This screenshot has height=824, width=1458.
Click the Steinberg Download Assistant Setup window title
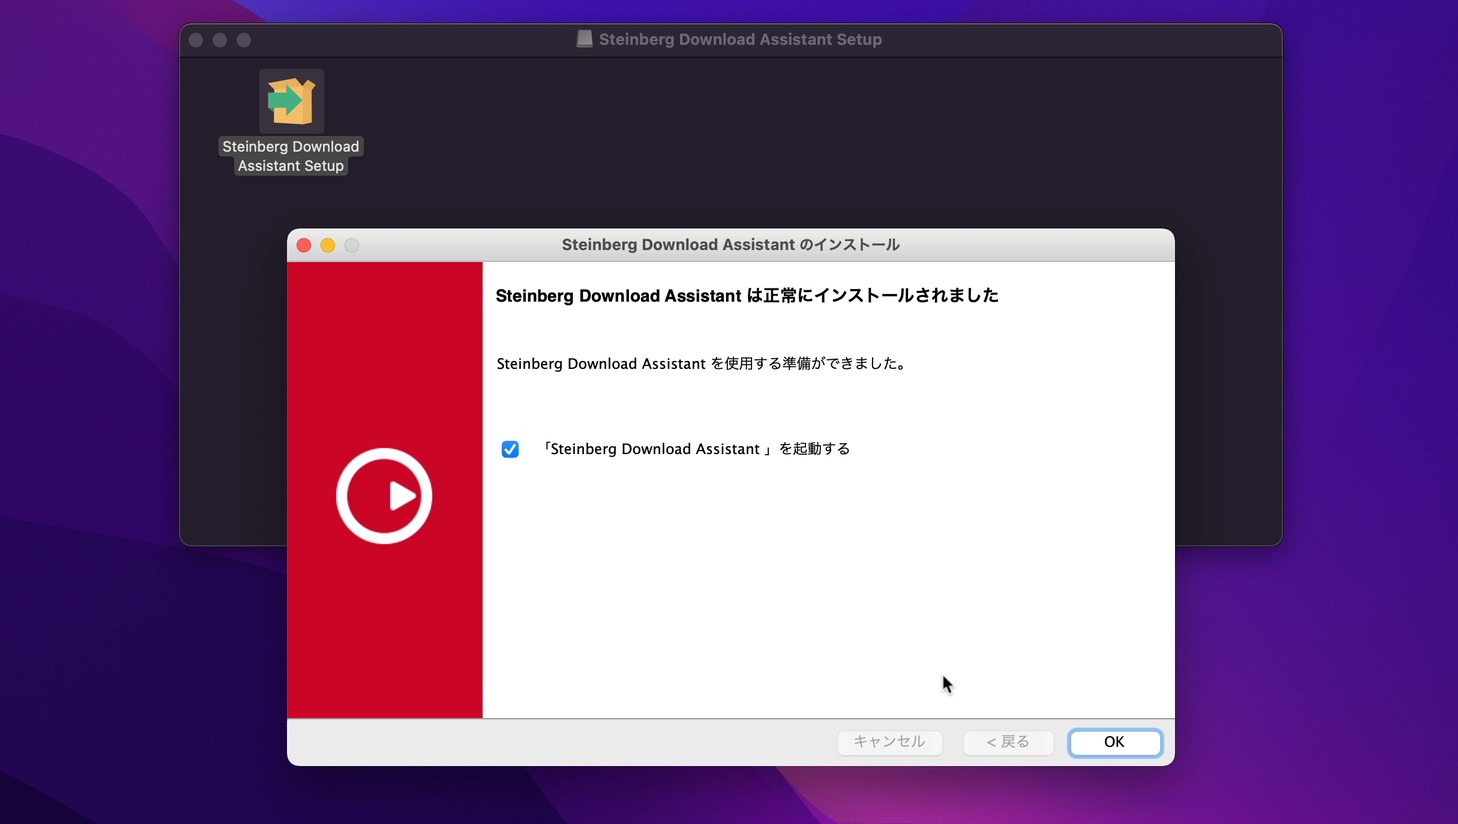point(740,39)
